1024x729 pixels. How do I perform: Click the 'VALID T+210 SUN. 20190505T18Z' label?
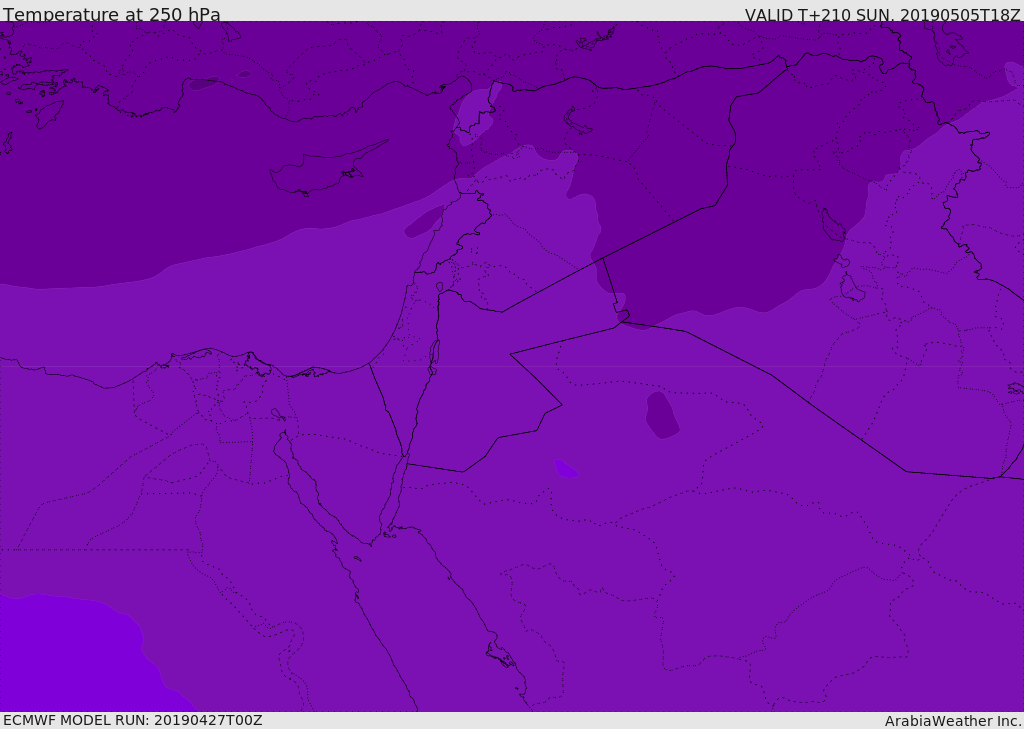tap(882, 15)
